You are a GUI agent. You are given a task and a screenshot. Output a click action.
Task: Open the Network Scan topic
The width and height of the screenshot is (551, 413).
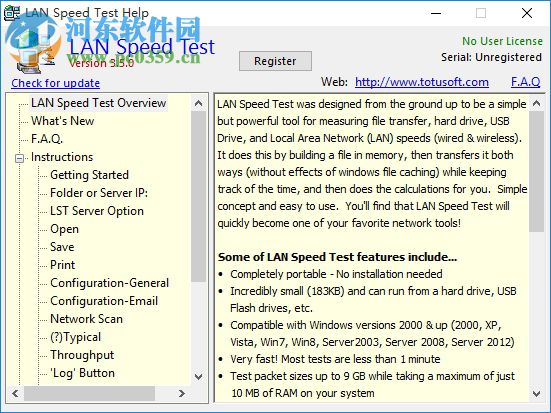[86, 319]
